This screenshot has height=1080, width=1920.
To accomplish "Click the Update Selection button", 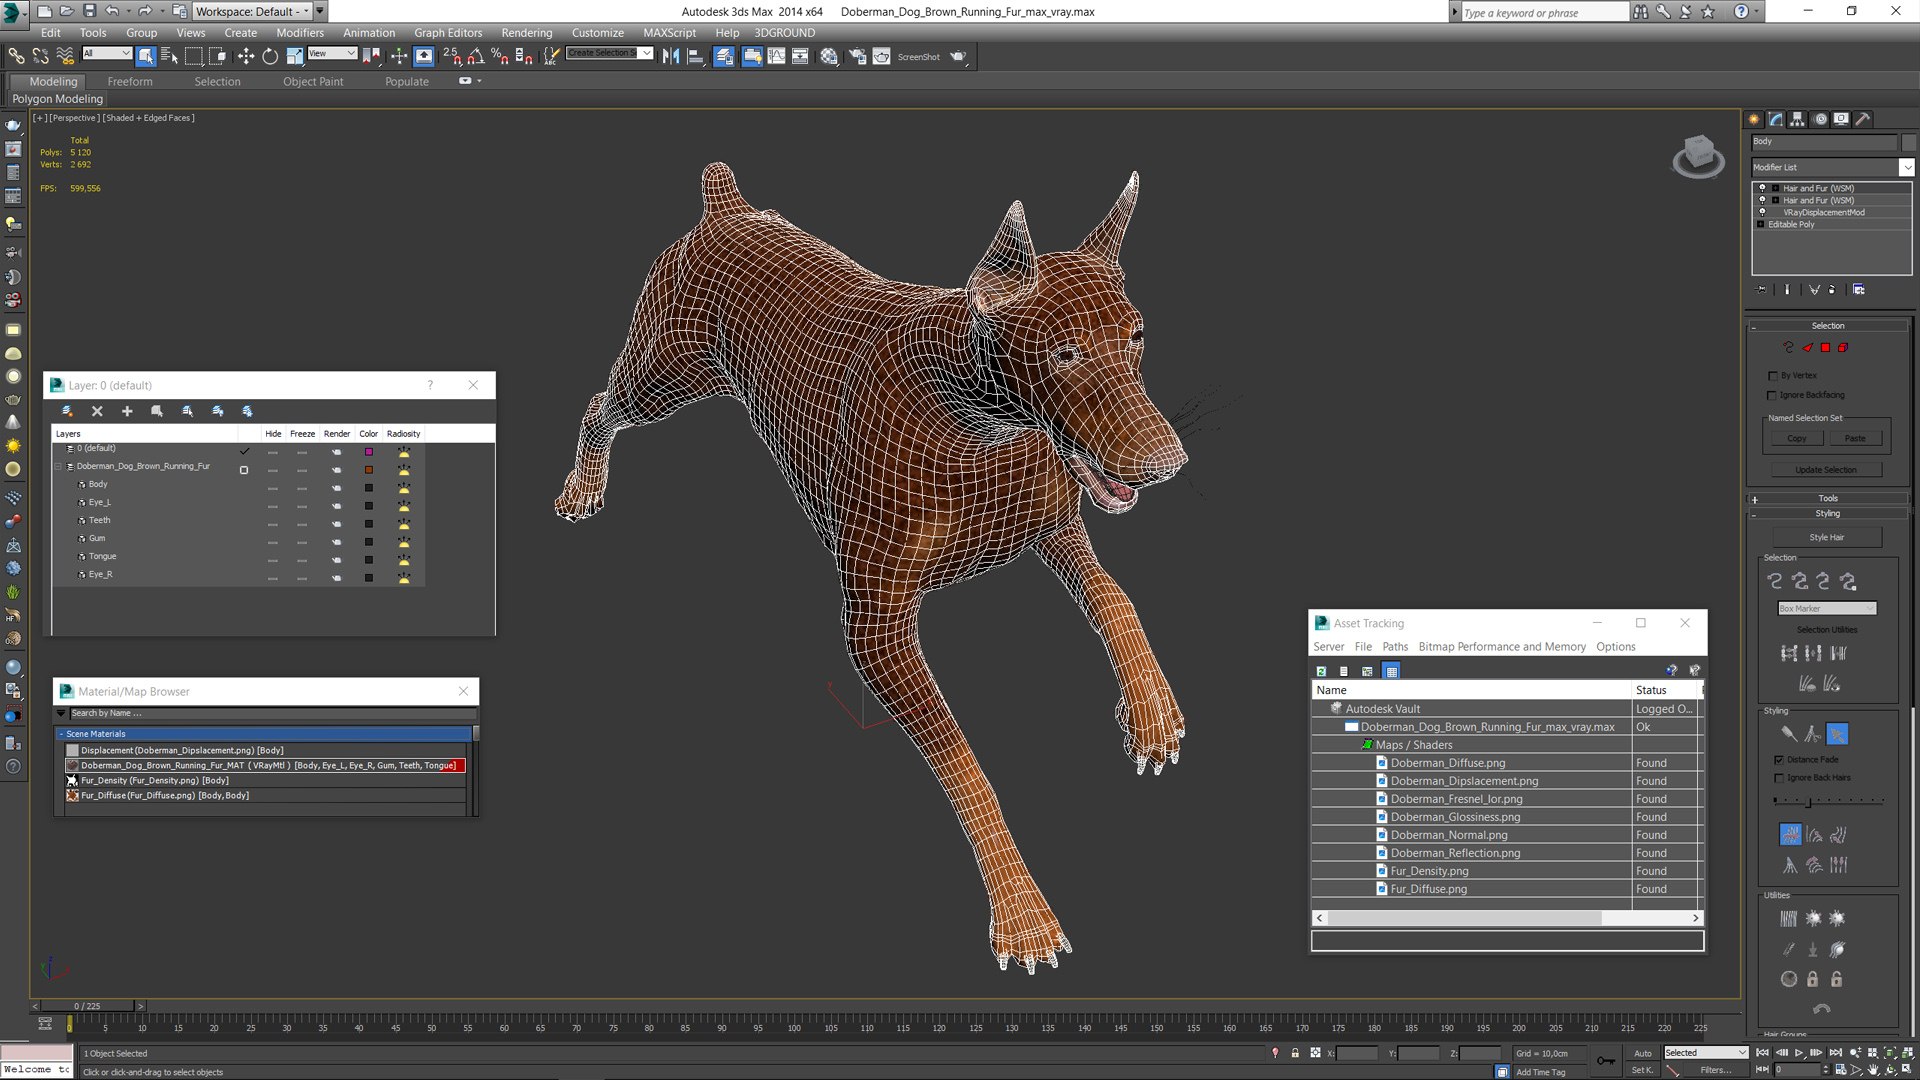I will [1825, 470].
